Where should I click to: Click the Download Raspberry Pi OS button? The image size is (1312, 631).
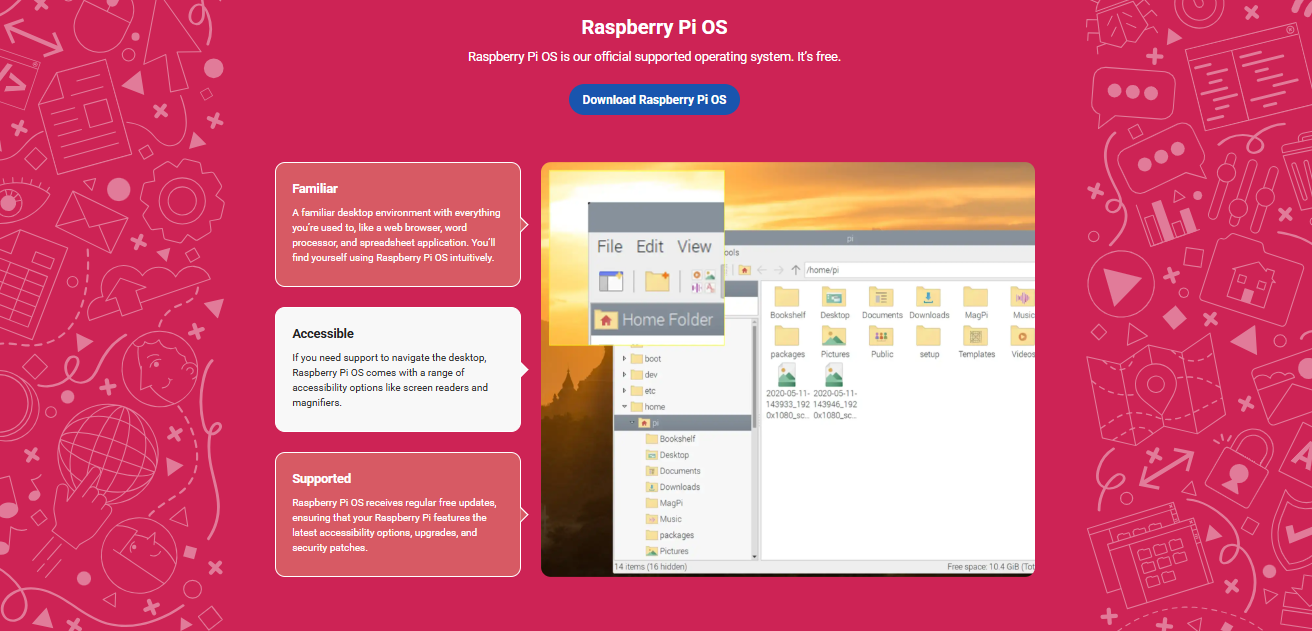tap(654, 100)
